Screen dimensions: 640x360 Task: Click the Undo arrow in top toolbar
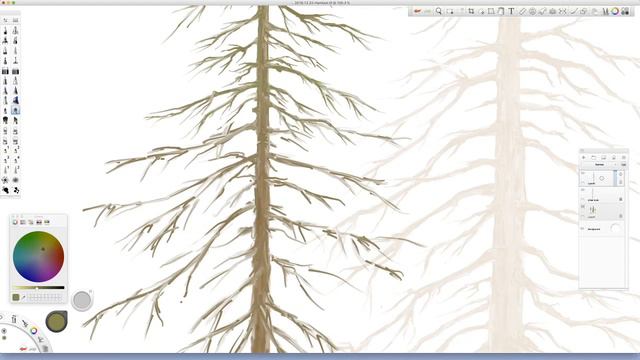click(x=417, y=11)
